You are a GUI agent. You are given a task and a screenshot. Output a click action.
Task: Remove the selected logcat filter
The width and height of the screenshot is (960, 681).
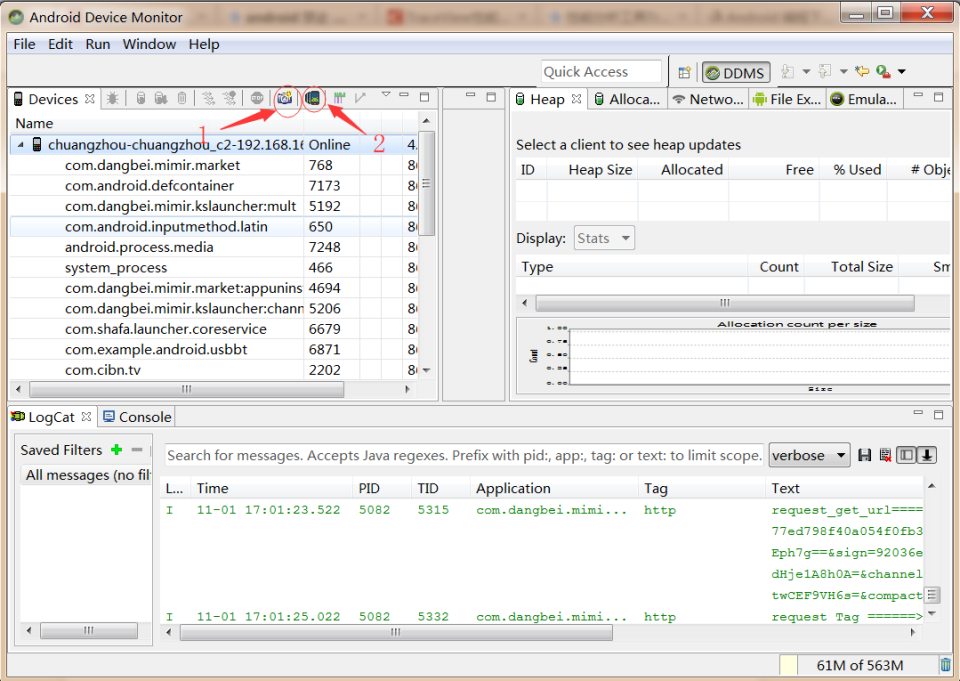(x=137, y=450)
